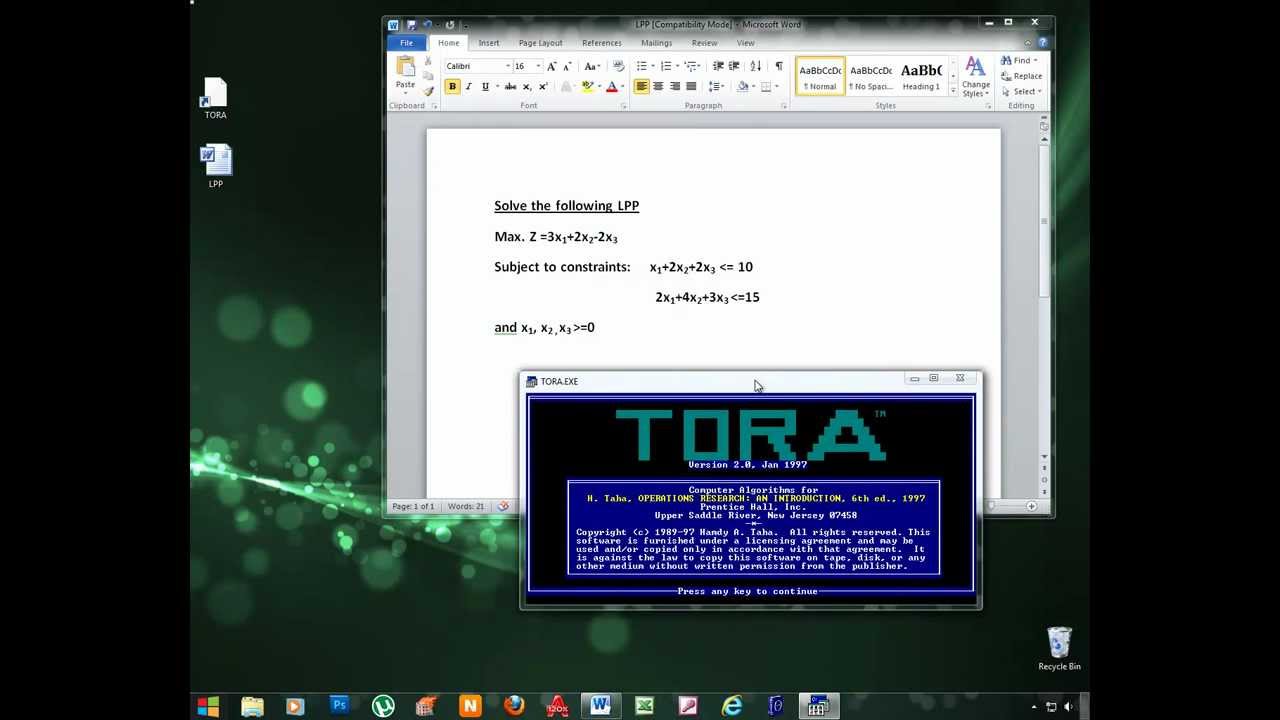The image size is (1280, 720).
Task: Click the TORA desktop shortcut icon
Action: click(x=215, y=99)
